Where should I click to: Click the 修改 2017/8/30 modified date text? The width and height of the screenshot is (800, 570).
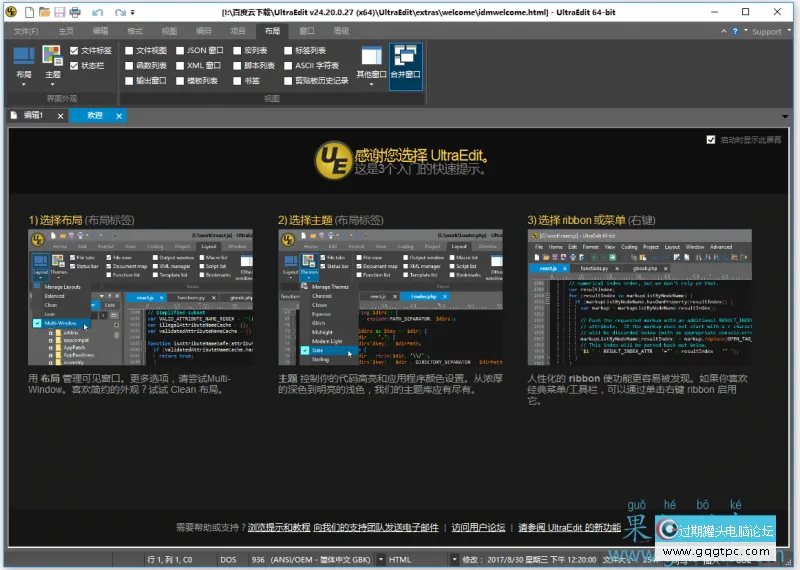coord(529,560)
